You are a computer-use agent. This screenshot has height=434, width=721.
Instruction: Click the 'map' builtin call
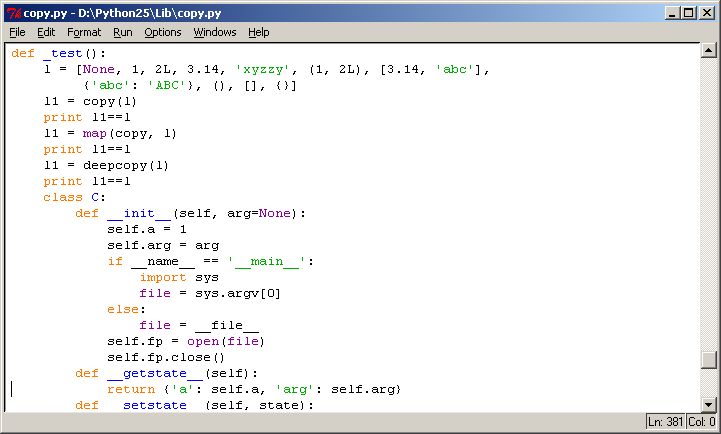coord(94,133)
